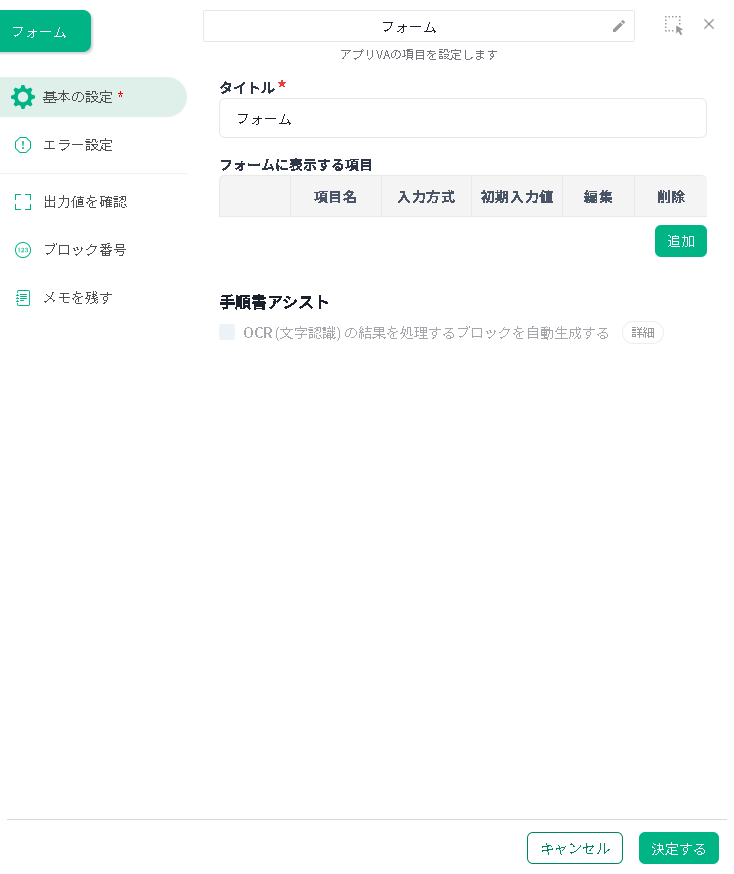This screenshot has width=734, height=874.
Task: Close the form settings panel
Action: (709, 24)
